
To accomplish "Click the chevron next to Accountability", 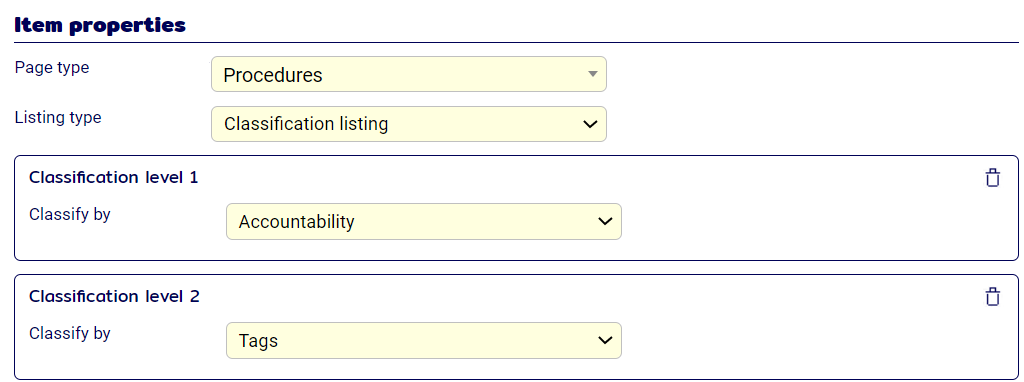I will click(x=605, y=222).
